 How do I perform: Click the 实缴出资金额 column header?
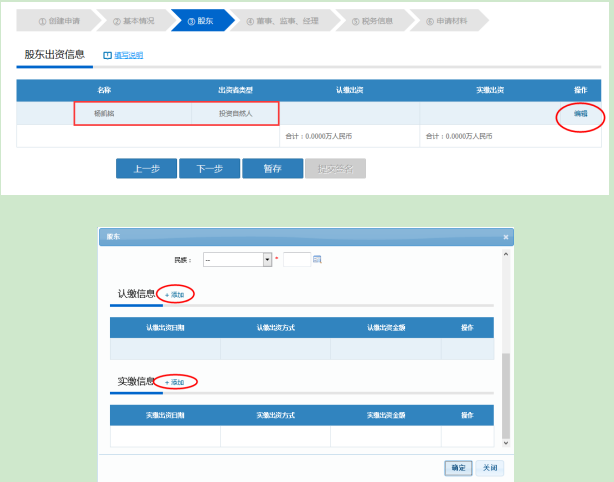point(386,415)
